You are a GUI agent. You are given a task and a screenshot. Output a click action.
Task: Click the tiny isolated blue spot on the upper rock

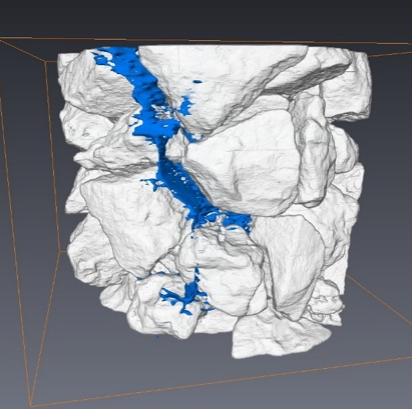pos(198,81)
